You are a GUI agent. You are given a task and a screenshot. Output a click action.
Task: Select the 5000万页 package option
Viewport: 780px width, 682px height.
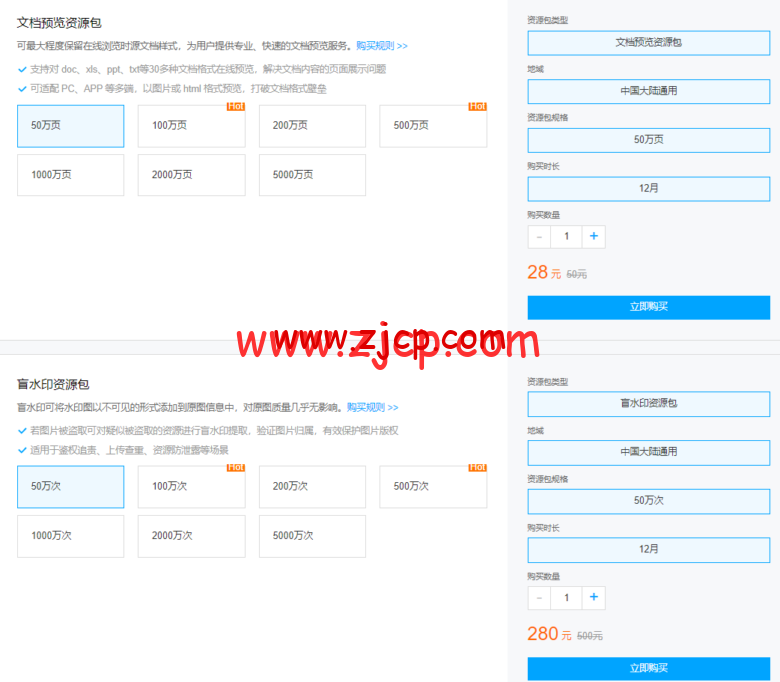point(312,175)
